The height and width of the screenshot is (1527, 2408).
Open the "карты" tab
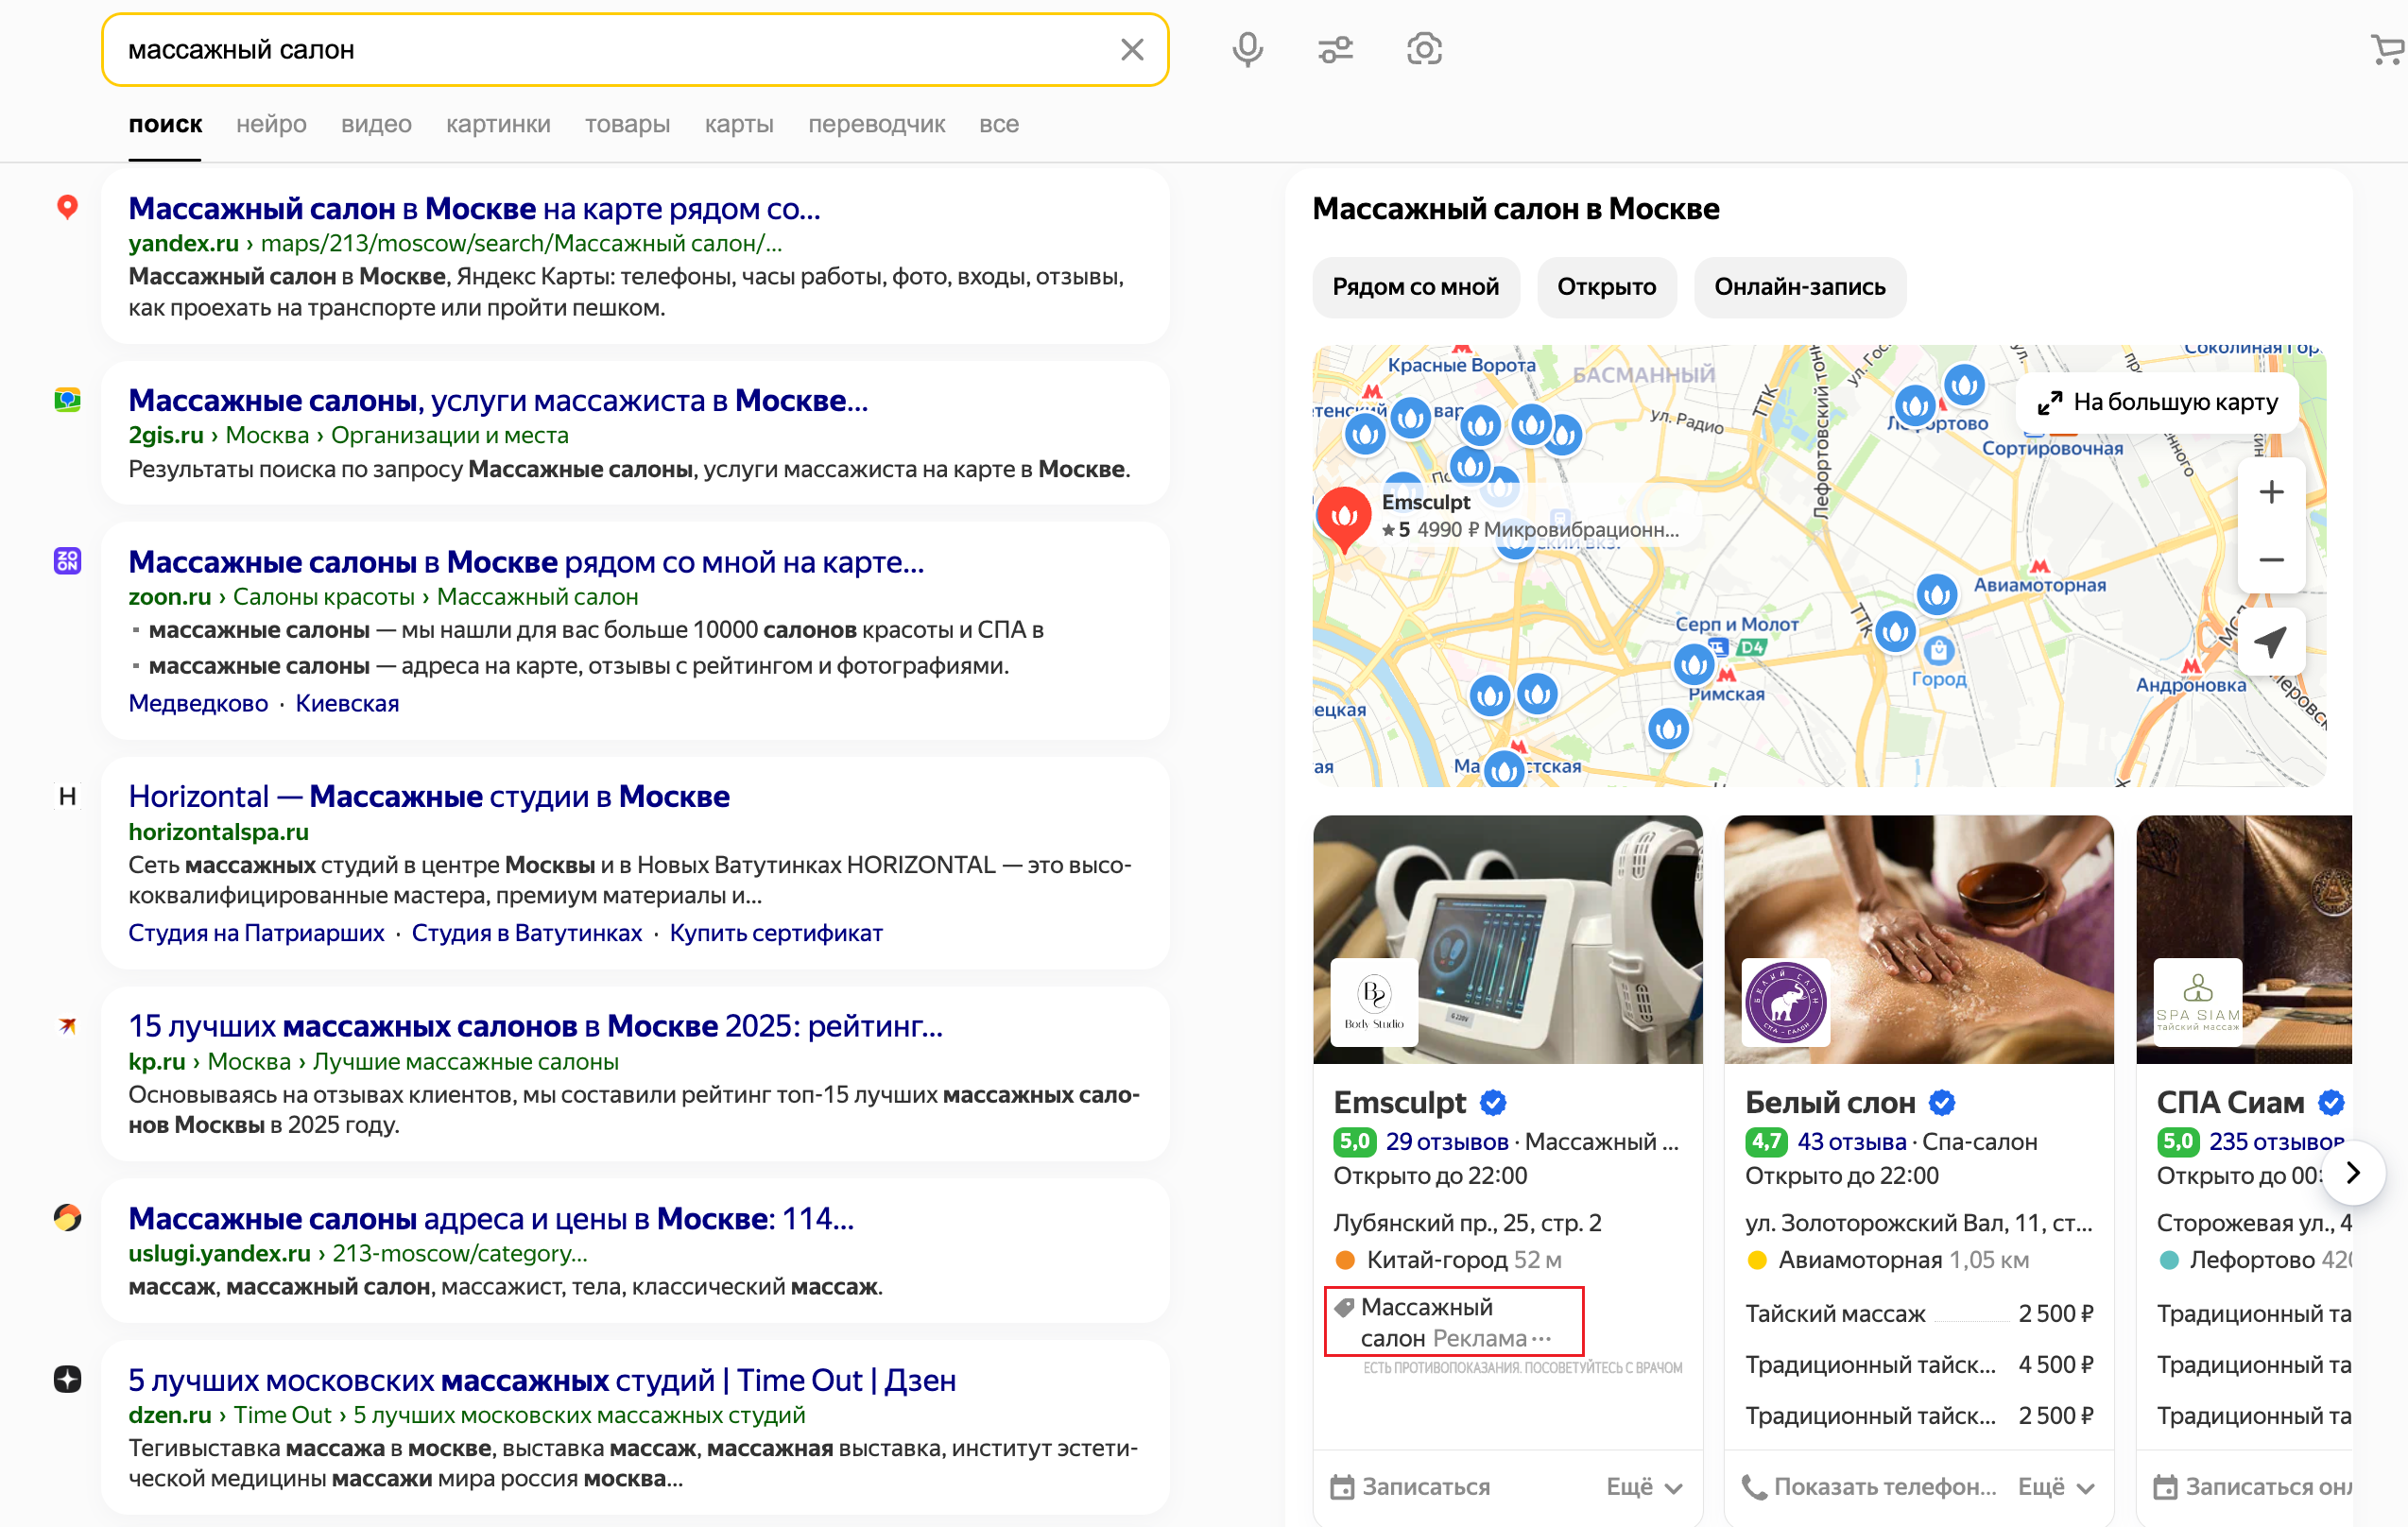[739, 124]
